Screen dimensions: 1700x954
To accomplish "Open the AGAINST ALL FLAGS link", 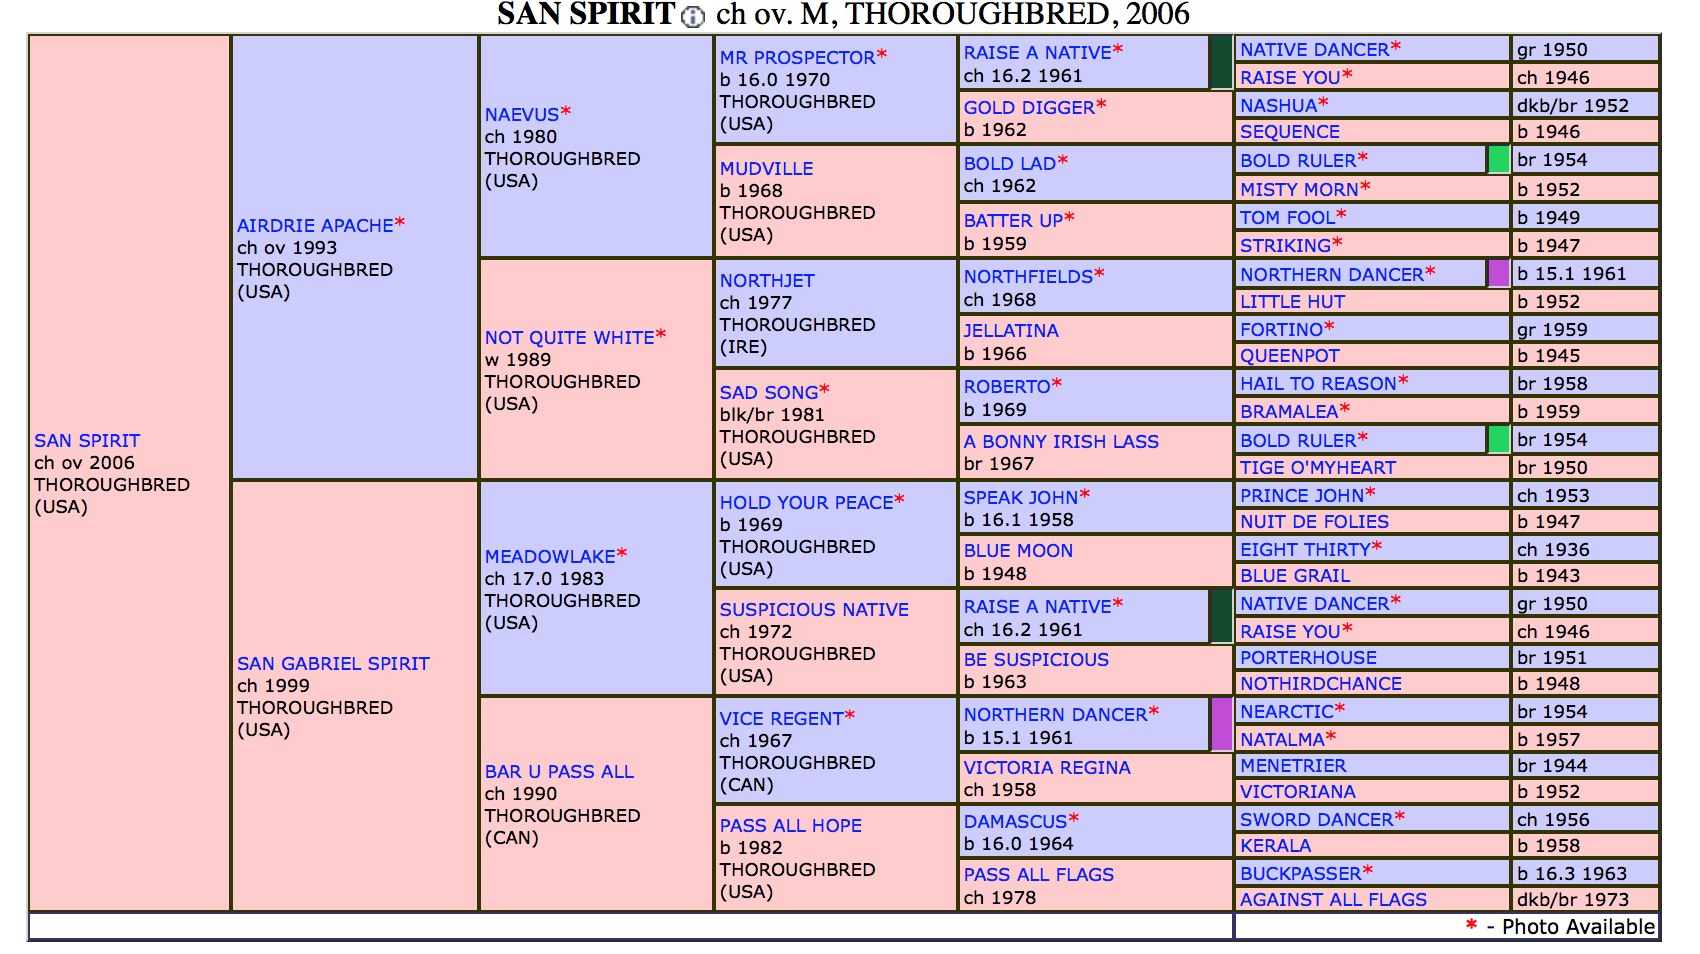I will click(x=1332, y=899).
